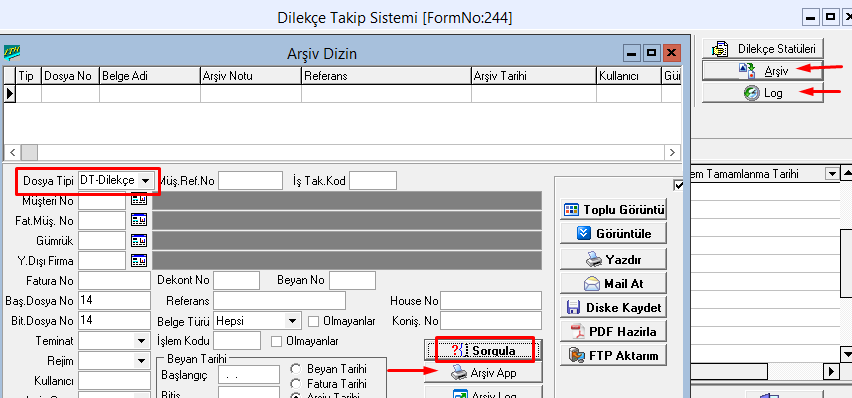The image size is (852, 398).
Task: Click the Dekont No input field
Action: click(236, 281)
